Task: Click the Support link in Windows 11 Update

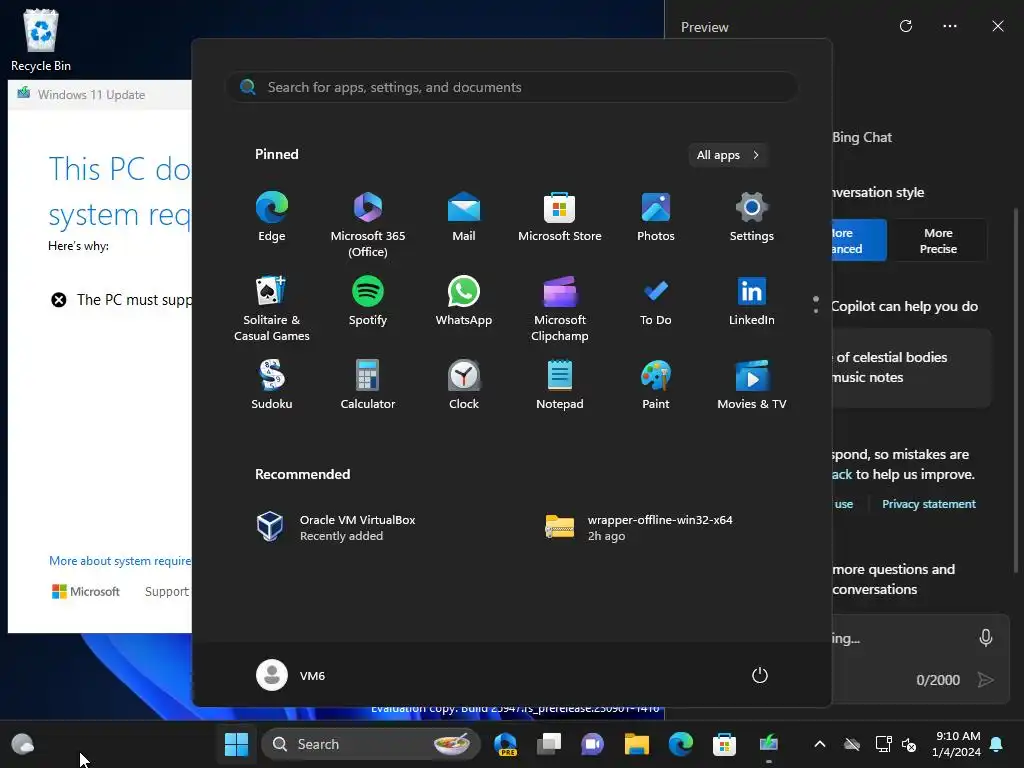Action: (167, 591)
